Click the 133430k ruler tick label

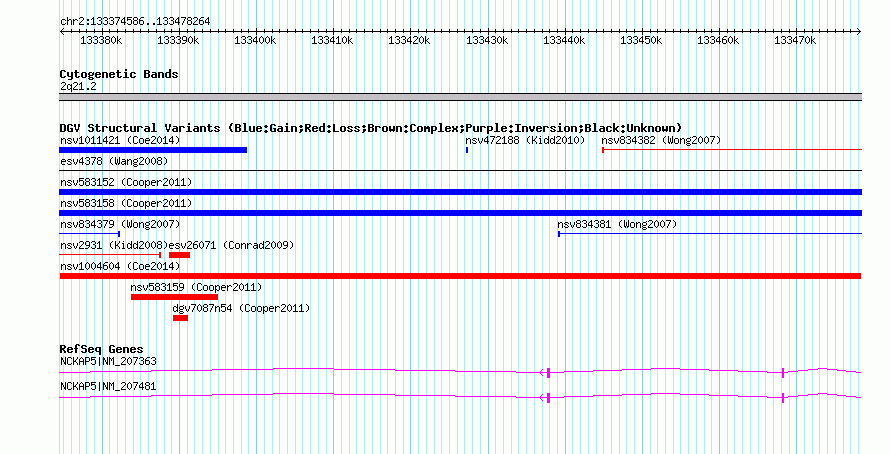pos(487,40)
